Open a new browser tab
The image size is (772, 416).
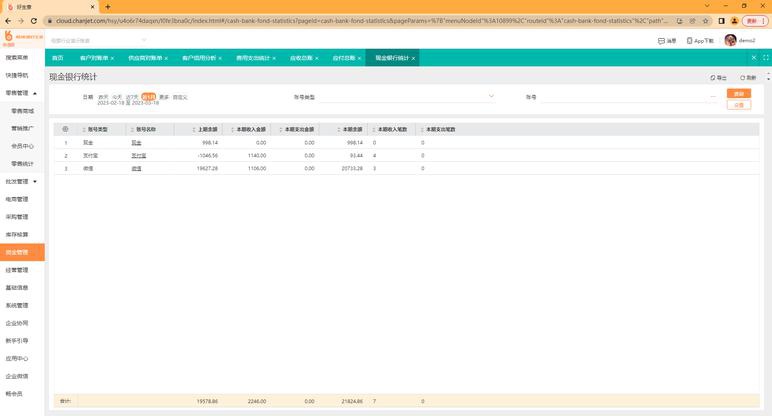pos(108,7)
